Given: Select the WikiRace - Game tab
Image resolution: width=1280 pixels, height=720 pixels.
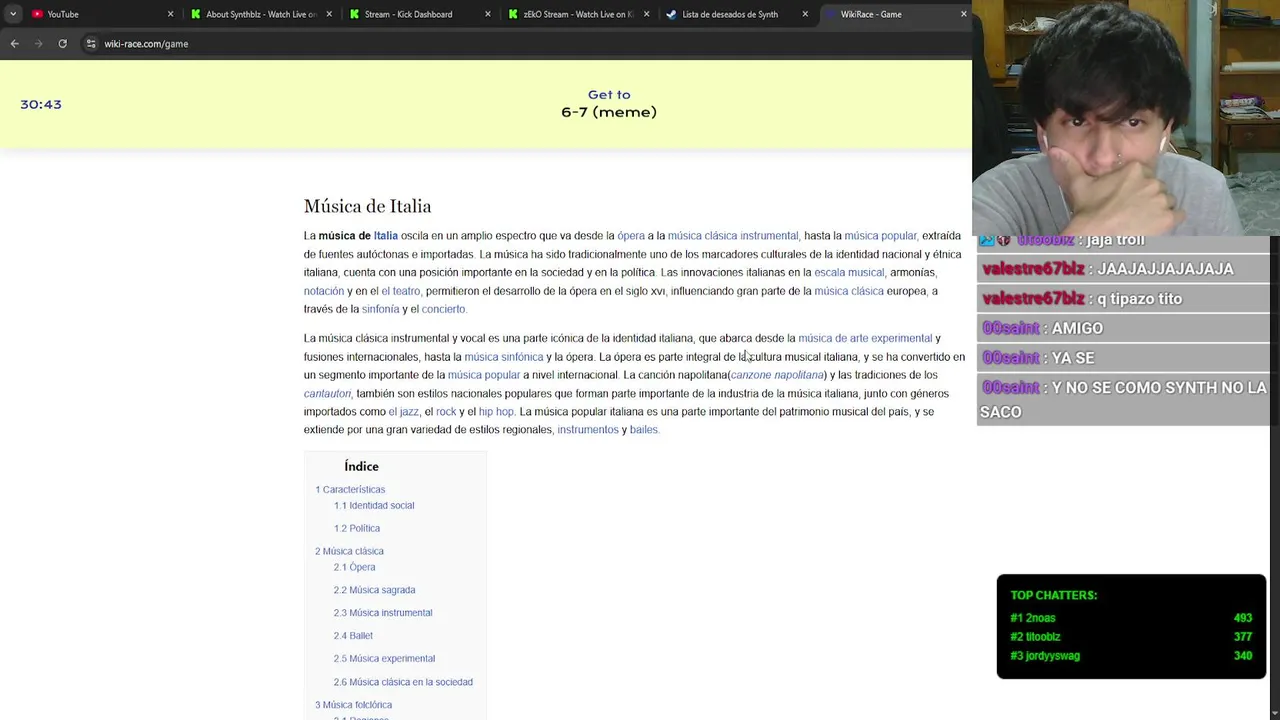Looking at the screenshot, I should [895, 14].
